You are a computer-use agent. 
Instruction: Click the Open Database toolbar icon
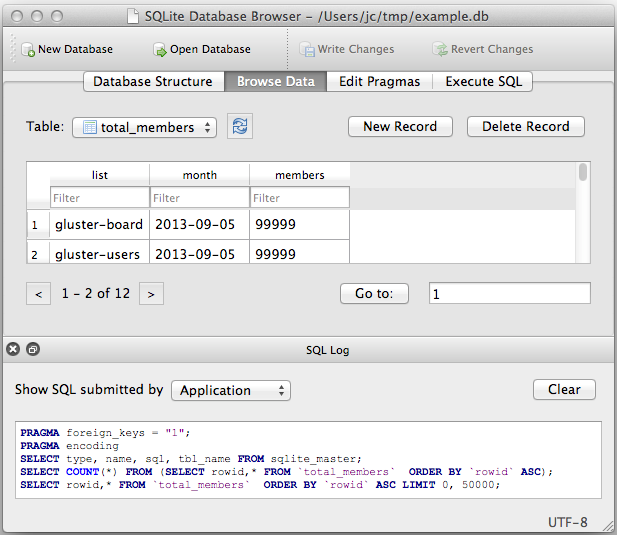(x=160, y=50)
